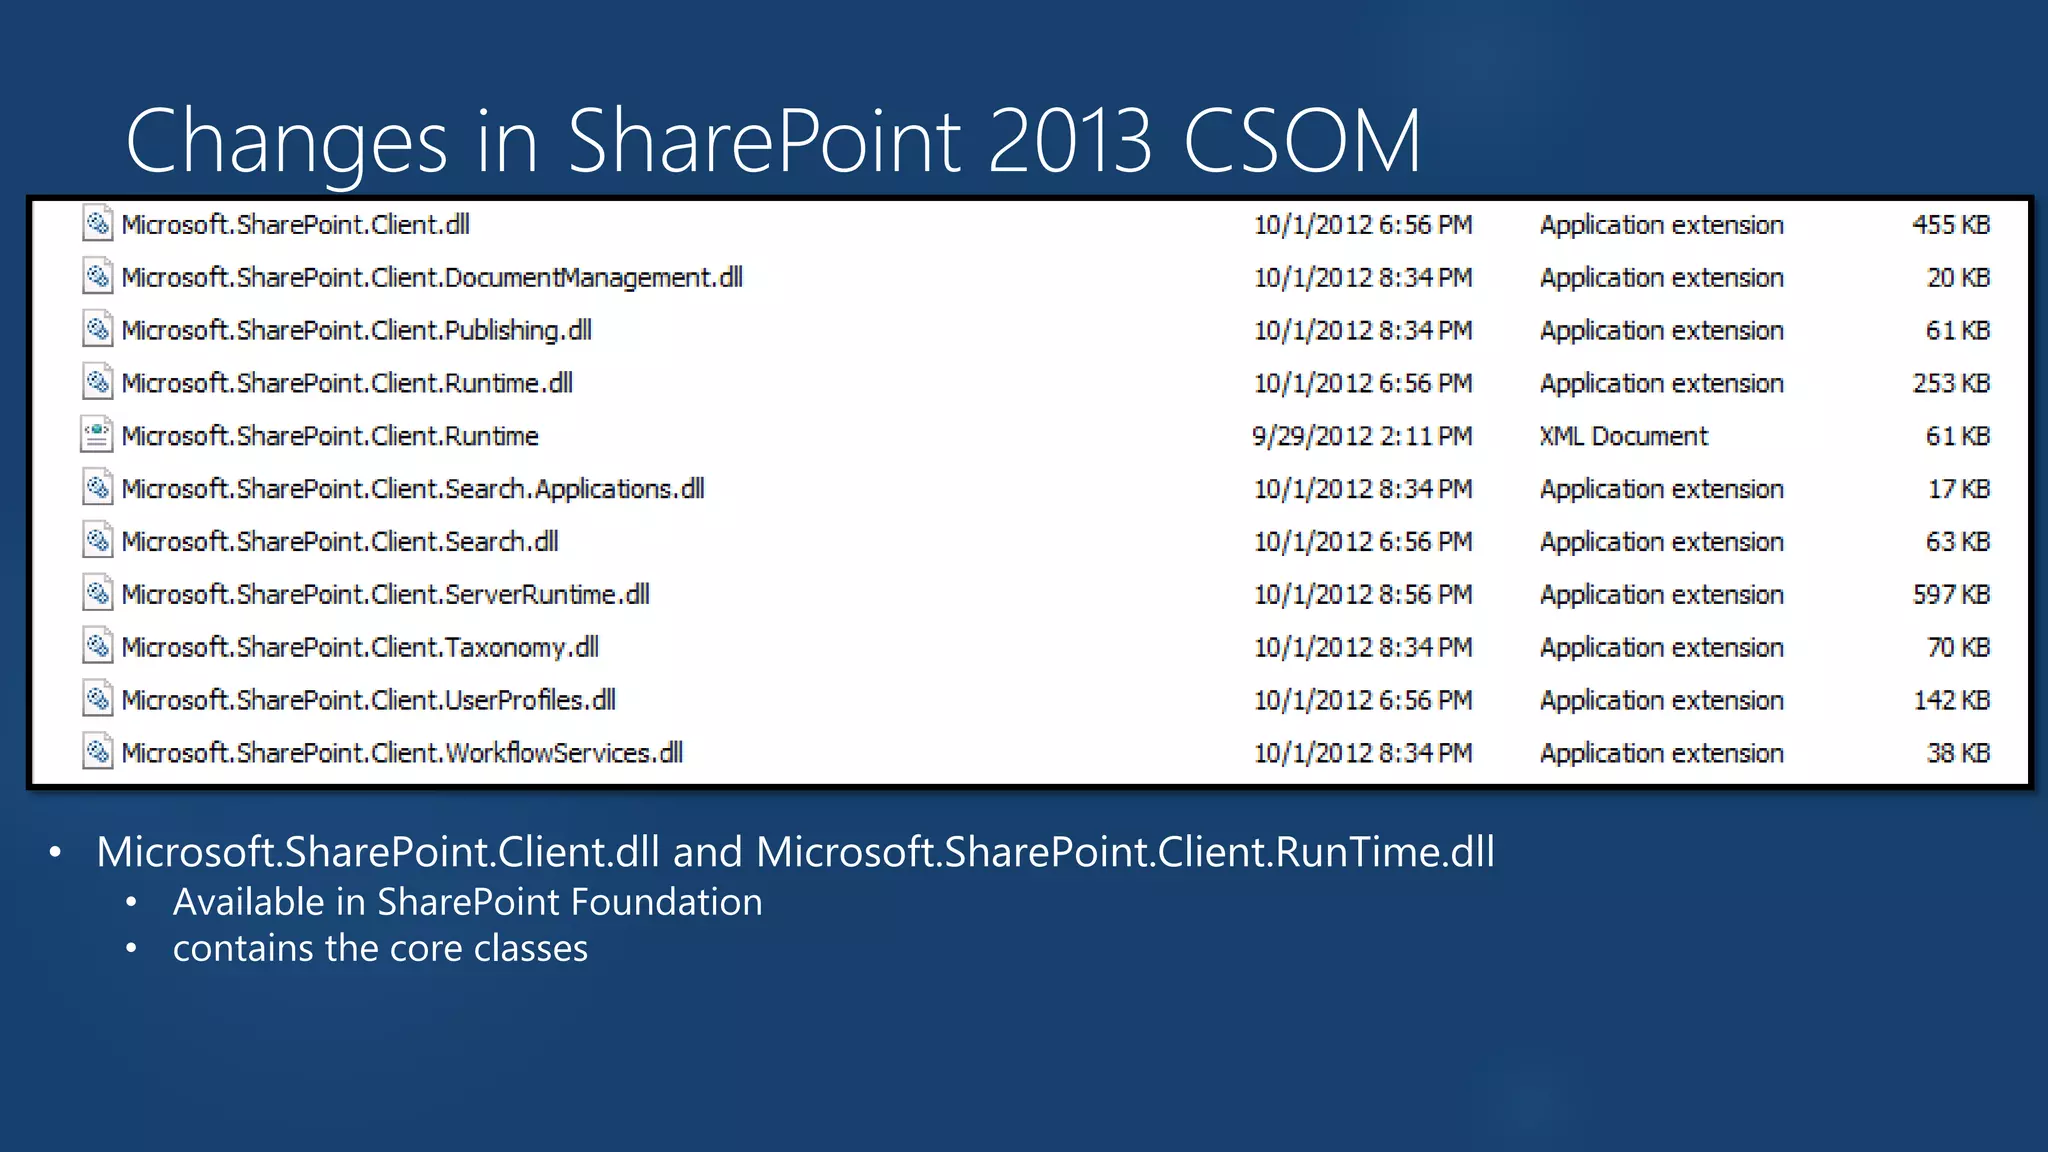The height and width of the screenshot is (1152, 2048).
Task: Click the 455 KB size value
Action: pyautogui.click(x=1951, y=225)
